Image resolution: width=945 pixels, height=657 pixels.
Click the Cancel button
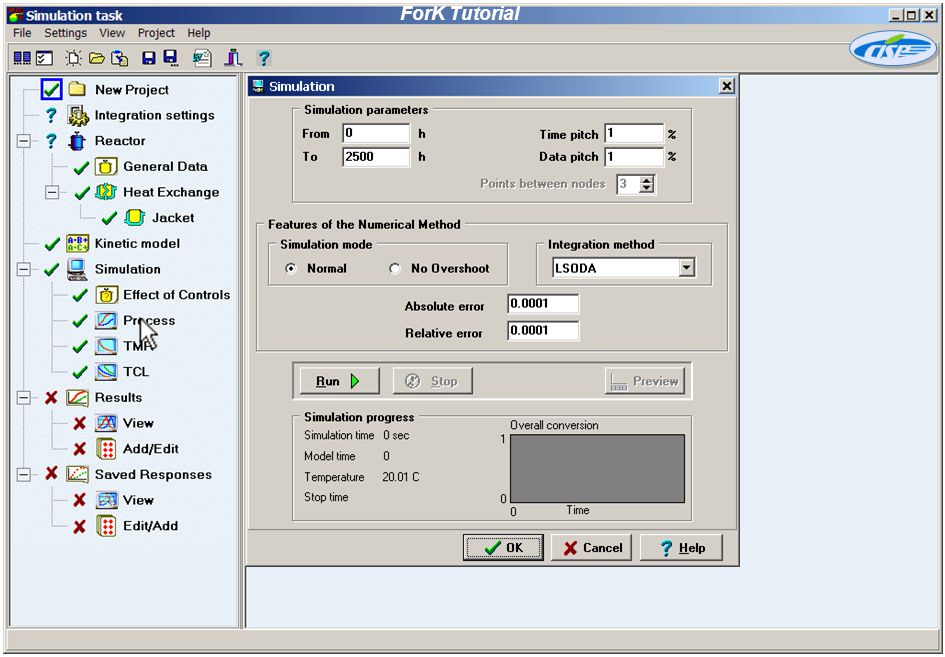(591, 548)
